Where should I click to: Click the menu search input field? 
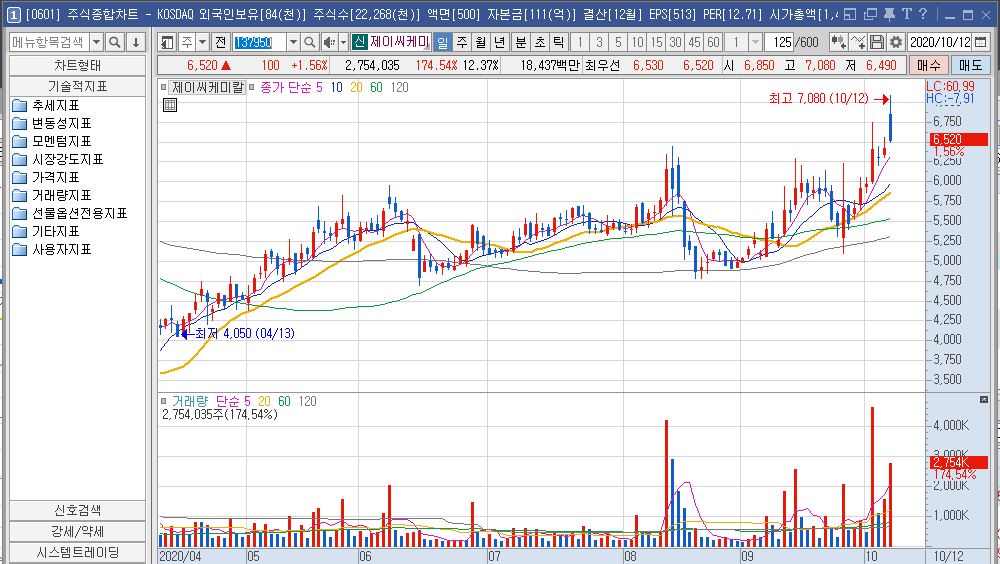[50, 43]
